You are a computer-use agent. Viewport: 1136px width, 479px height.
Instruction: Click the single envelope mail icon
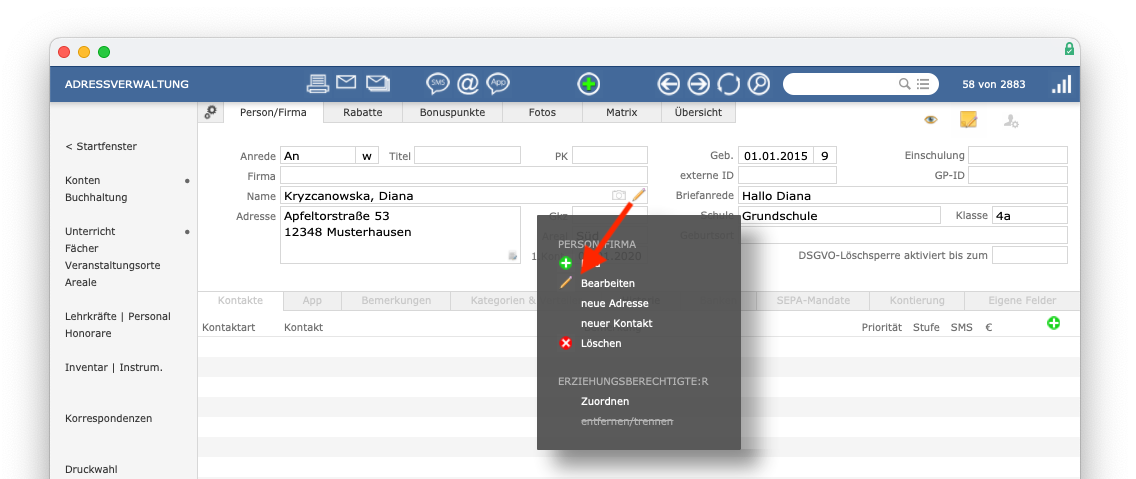click(346, 83)
